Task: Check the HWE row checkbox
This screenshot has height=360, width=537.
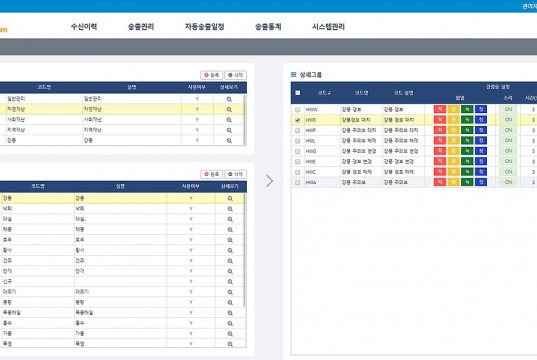Action: (298, 162)
